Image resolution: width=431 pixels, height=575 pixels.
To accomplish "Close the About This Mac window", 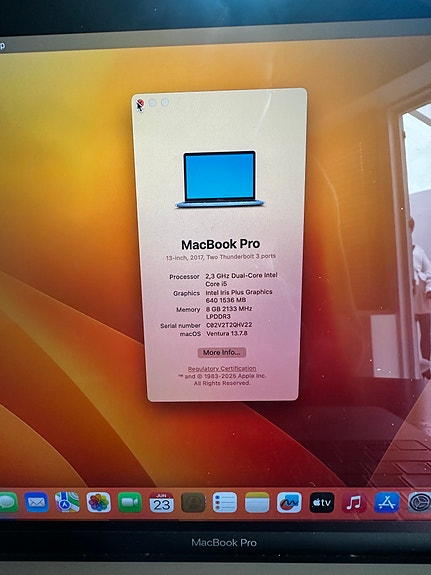I will pyautogui.click(x=140, y=103).
